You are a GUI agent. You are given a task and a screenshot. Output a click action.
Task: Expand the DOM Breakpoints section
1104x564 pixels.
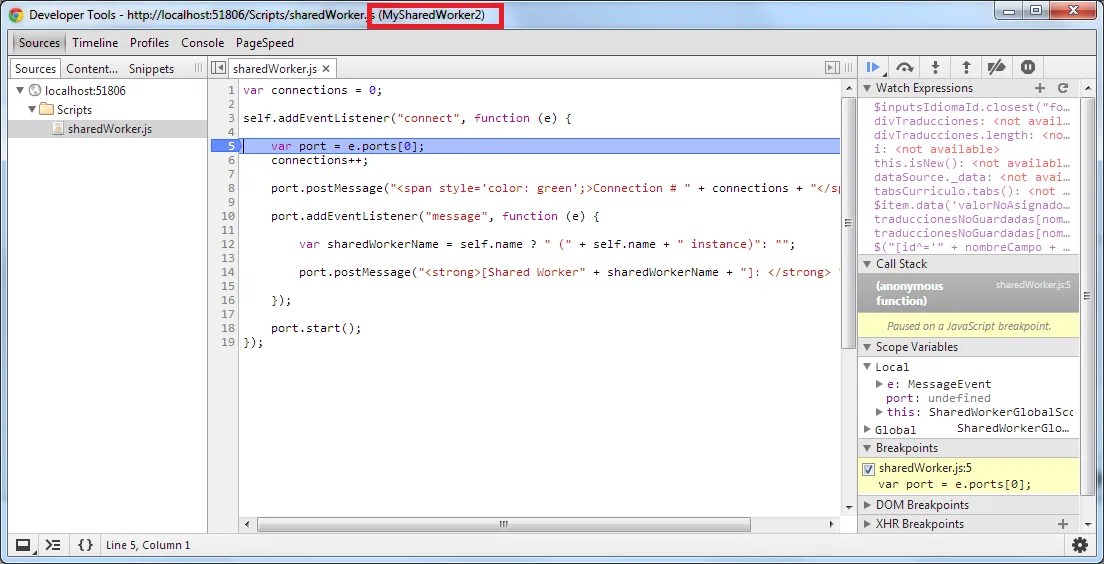[x=867, y=505]
